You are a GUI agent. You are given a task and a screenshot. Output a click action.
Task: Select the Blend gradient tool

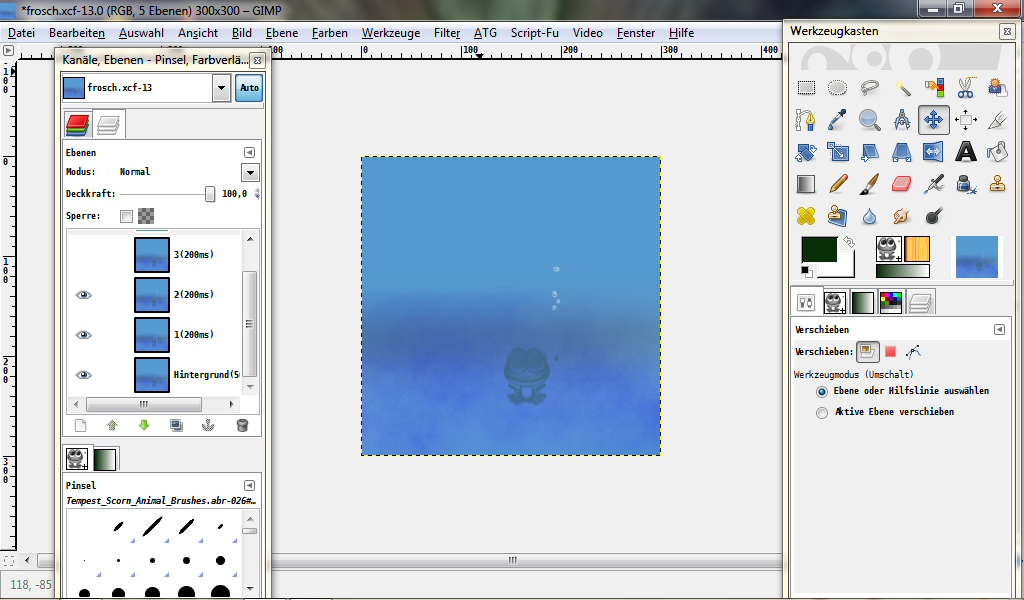point(806,184)
